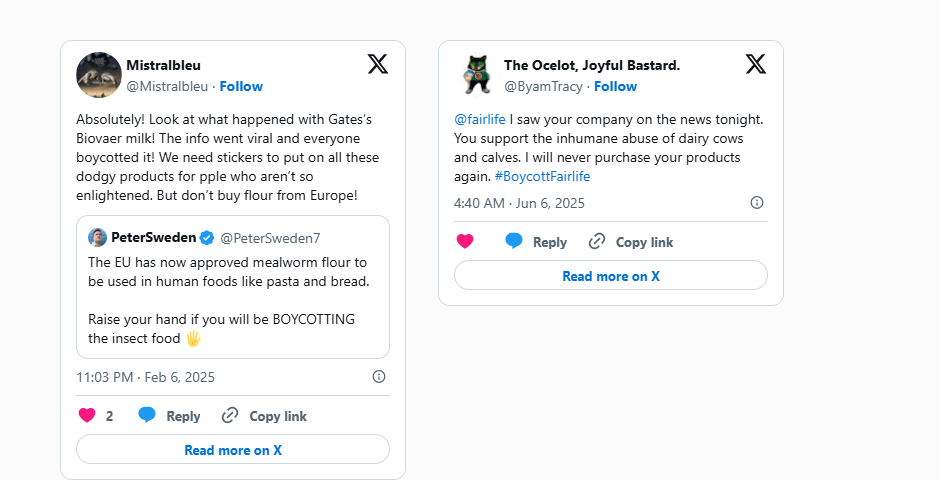The image size is (940, 480).
Task: Click the 11:03 PM Feb 6, 2025 timestamp
Action: click(x=145, y=377)
